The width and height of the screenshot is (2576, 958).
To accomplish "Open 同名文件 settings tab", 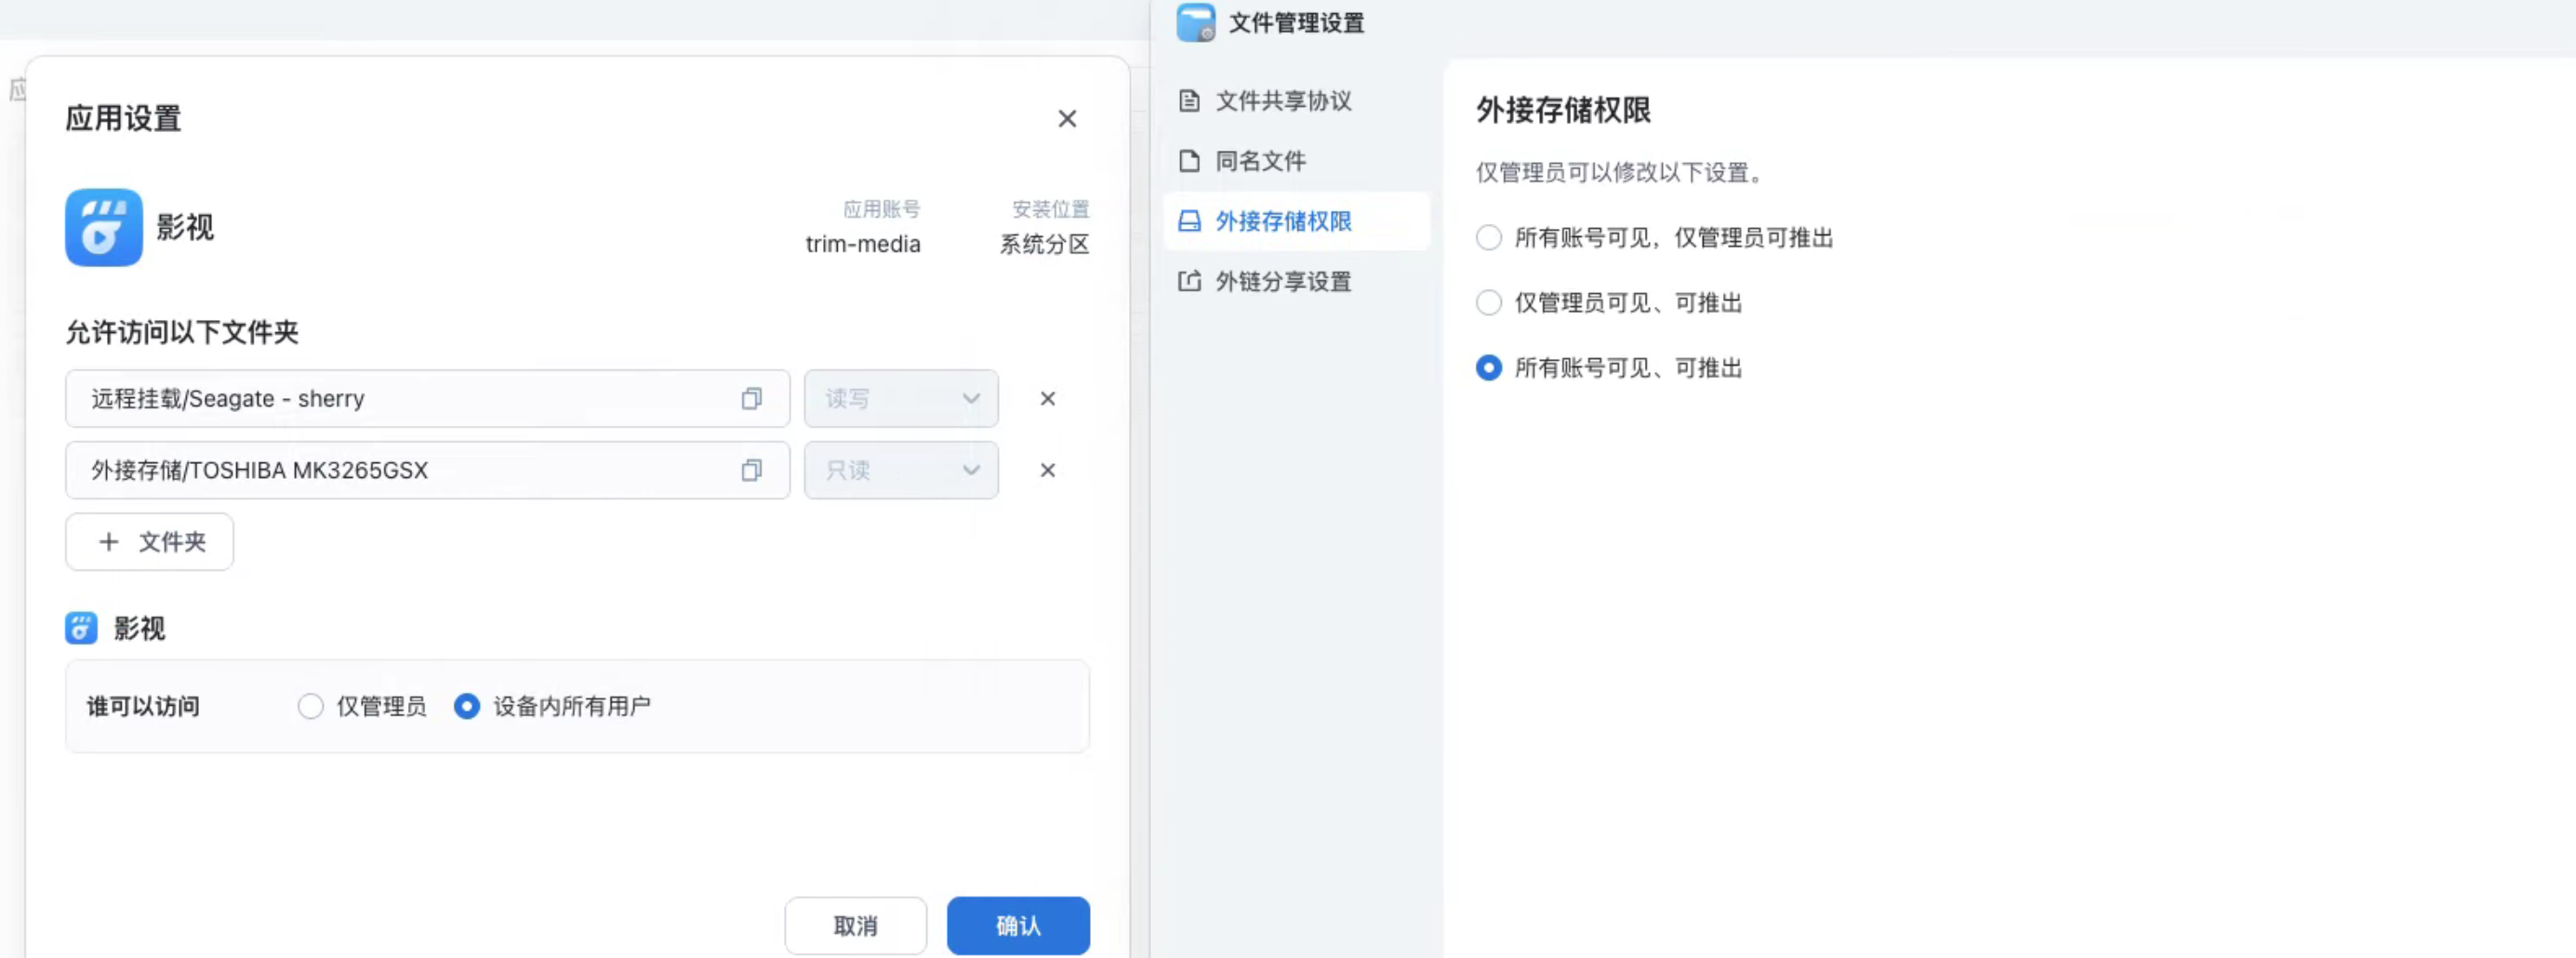I will click(1297, 161).
